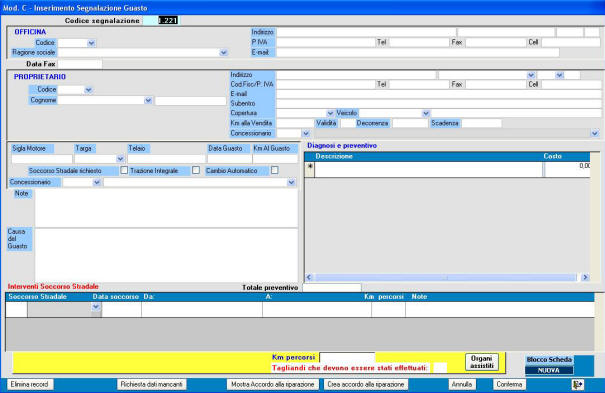Expand the Veicolo dropdown

(426, 113)
